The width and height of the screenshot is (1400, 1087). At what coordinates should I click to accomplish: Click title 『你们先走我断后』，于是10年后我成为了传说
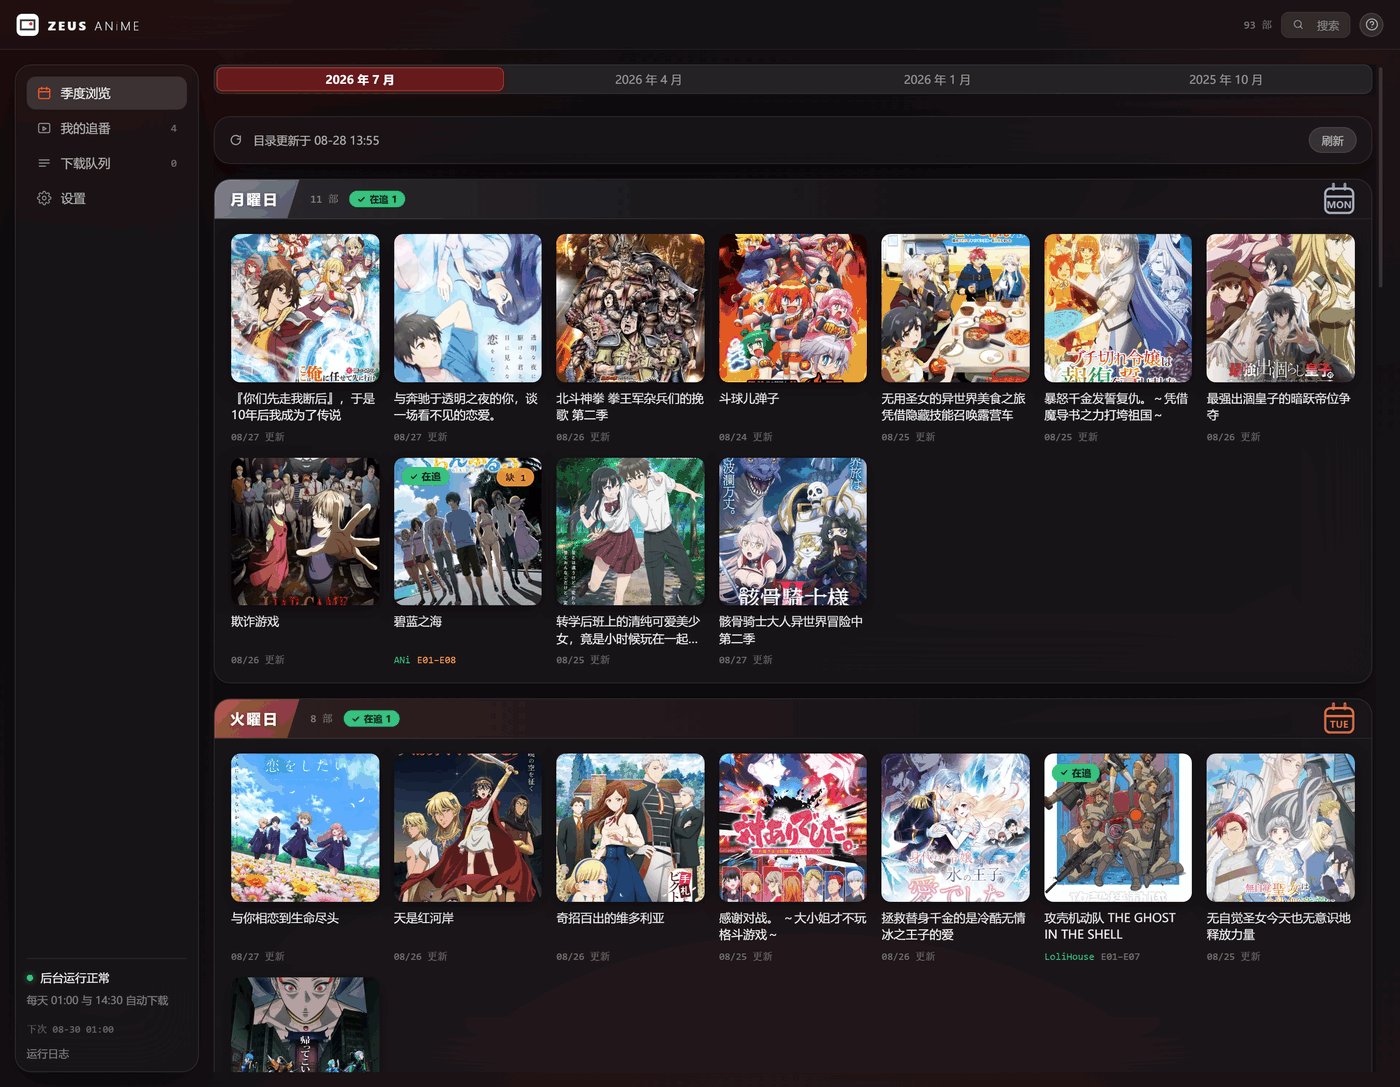tap(303, 407)
